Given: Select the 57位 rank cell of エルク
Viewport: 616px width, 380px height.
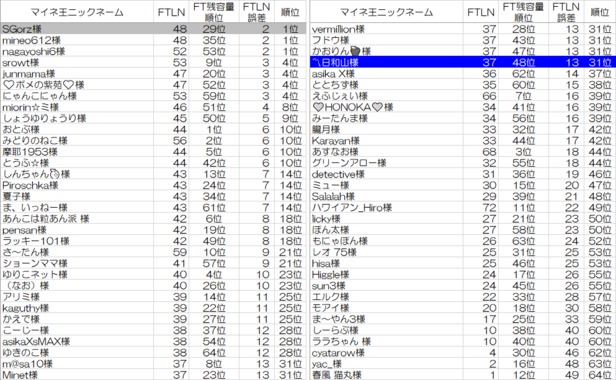Looking at the screenshot, I should click(600, 297).
